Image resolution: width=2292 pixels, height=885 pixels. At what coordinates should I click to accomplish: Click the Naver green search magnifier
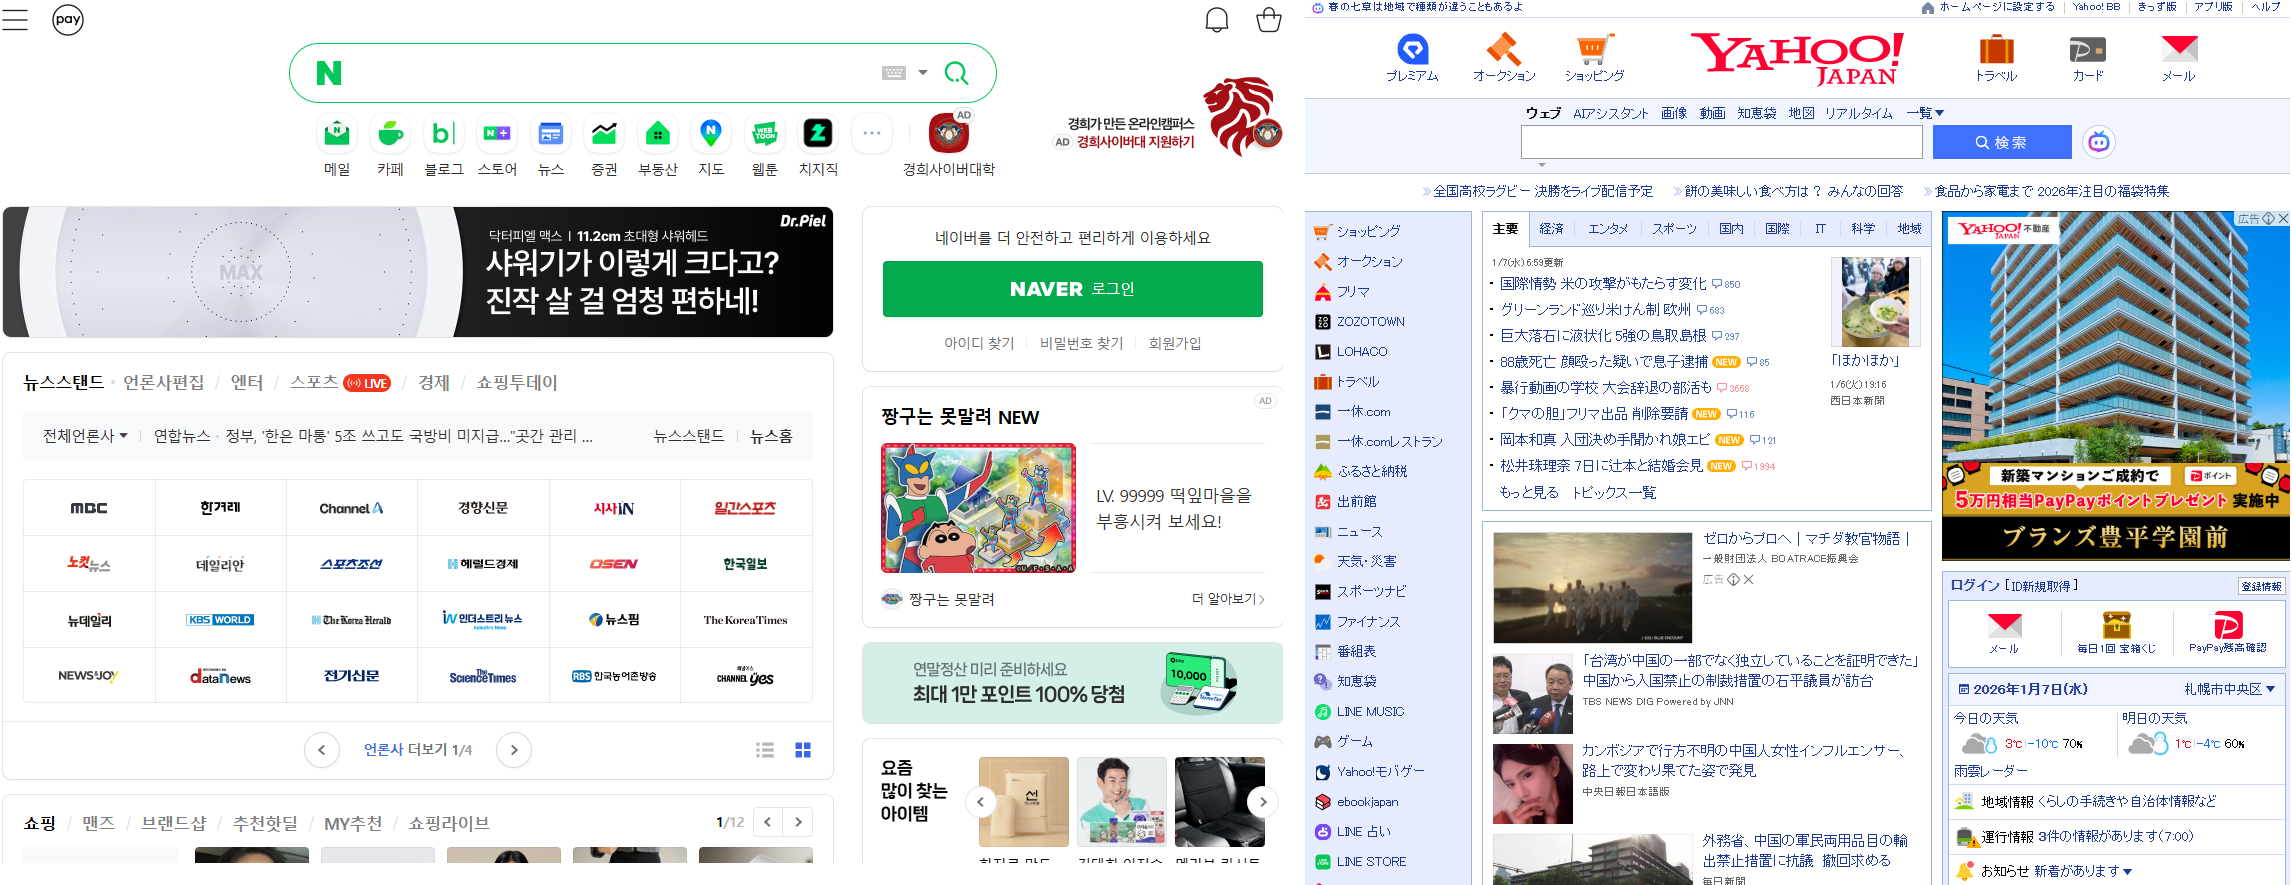(956, 73)
